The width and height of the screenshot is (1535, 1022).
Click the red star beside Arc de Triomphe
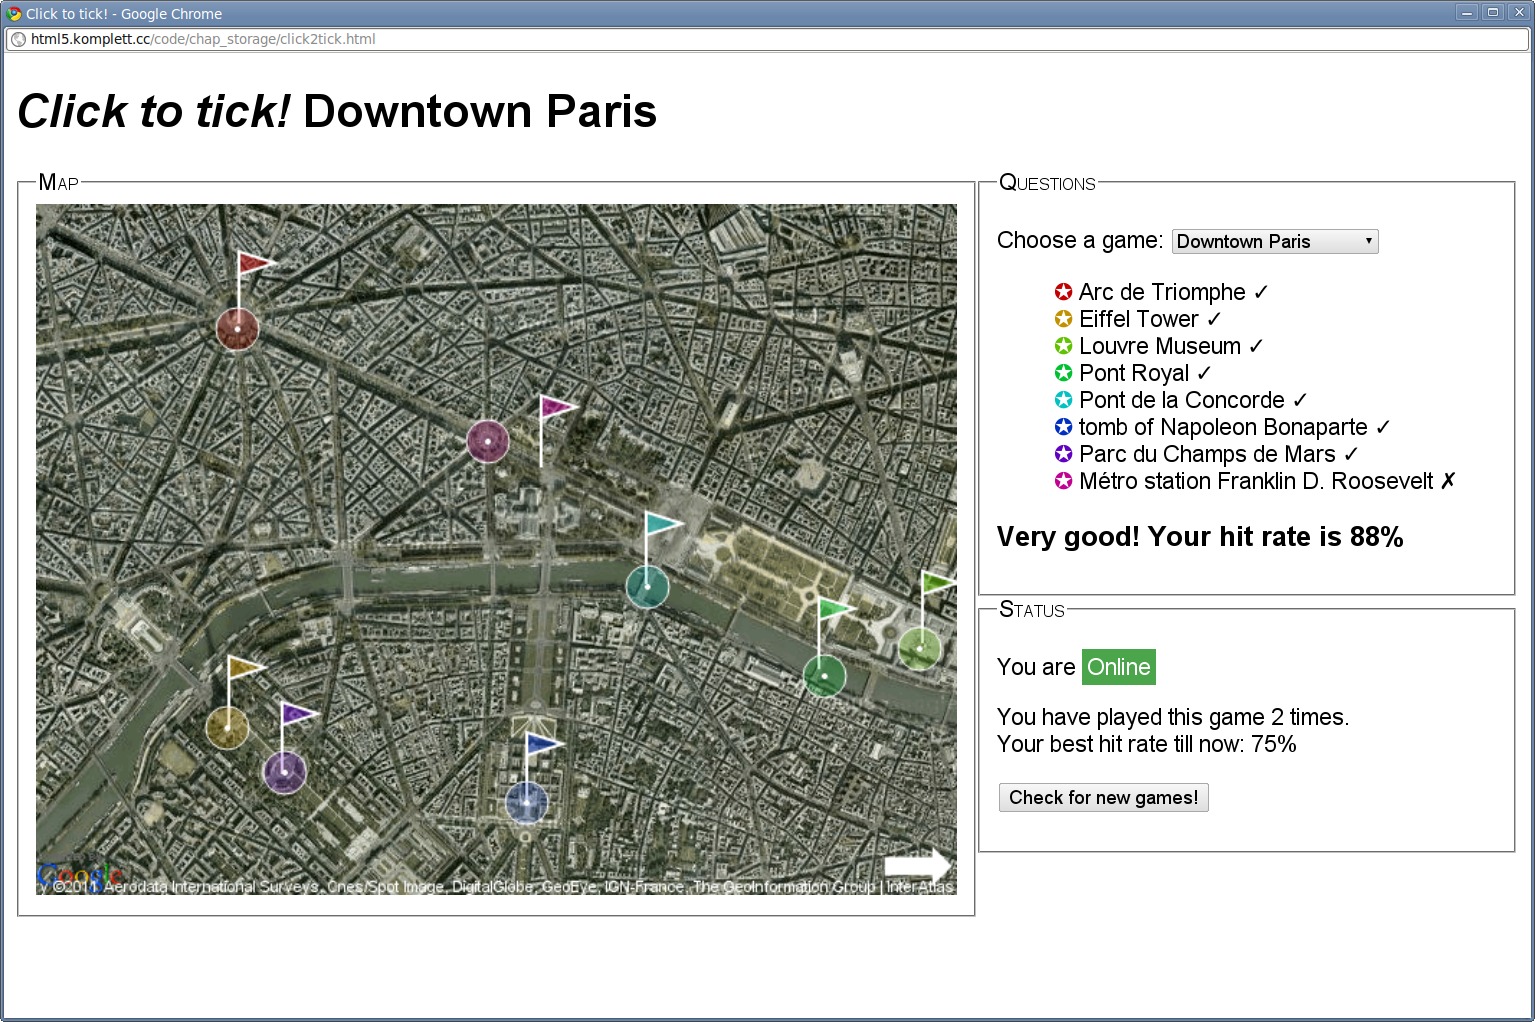[1063, 292]
